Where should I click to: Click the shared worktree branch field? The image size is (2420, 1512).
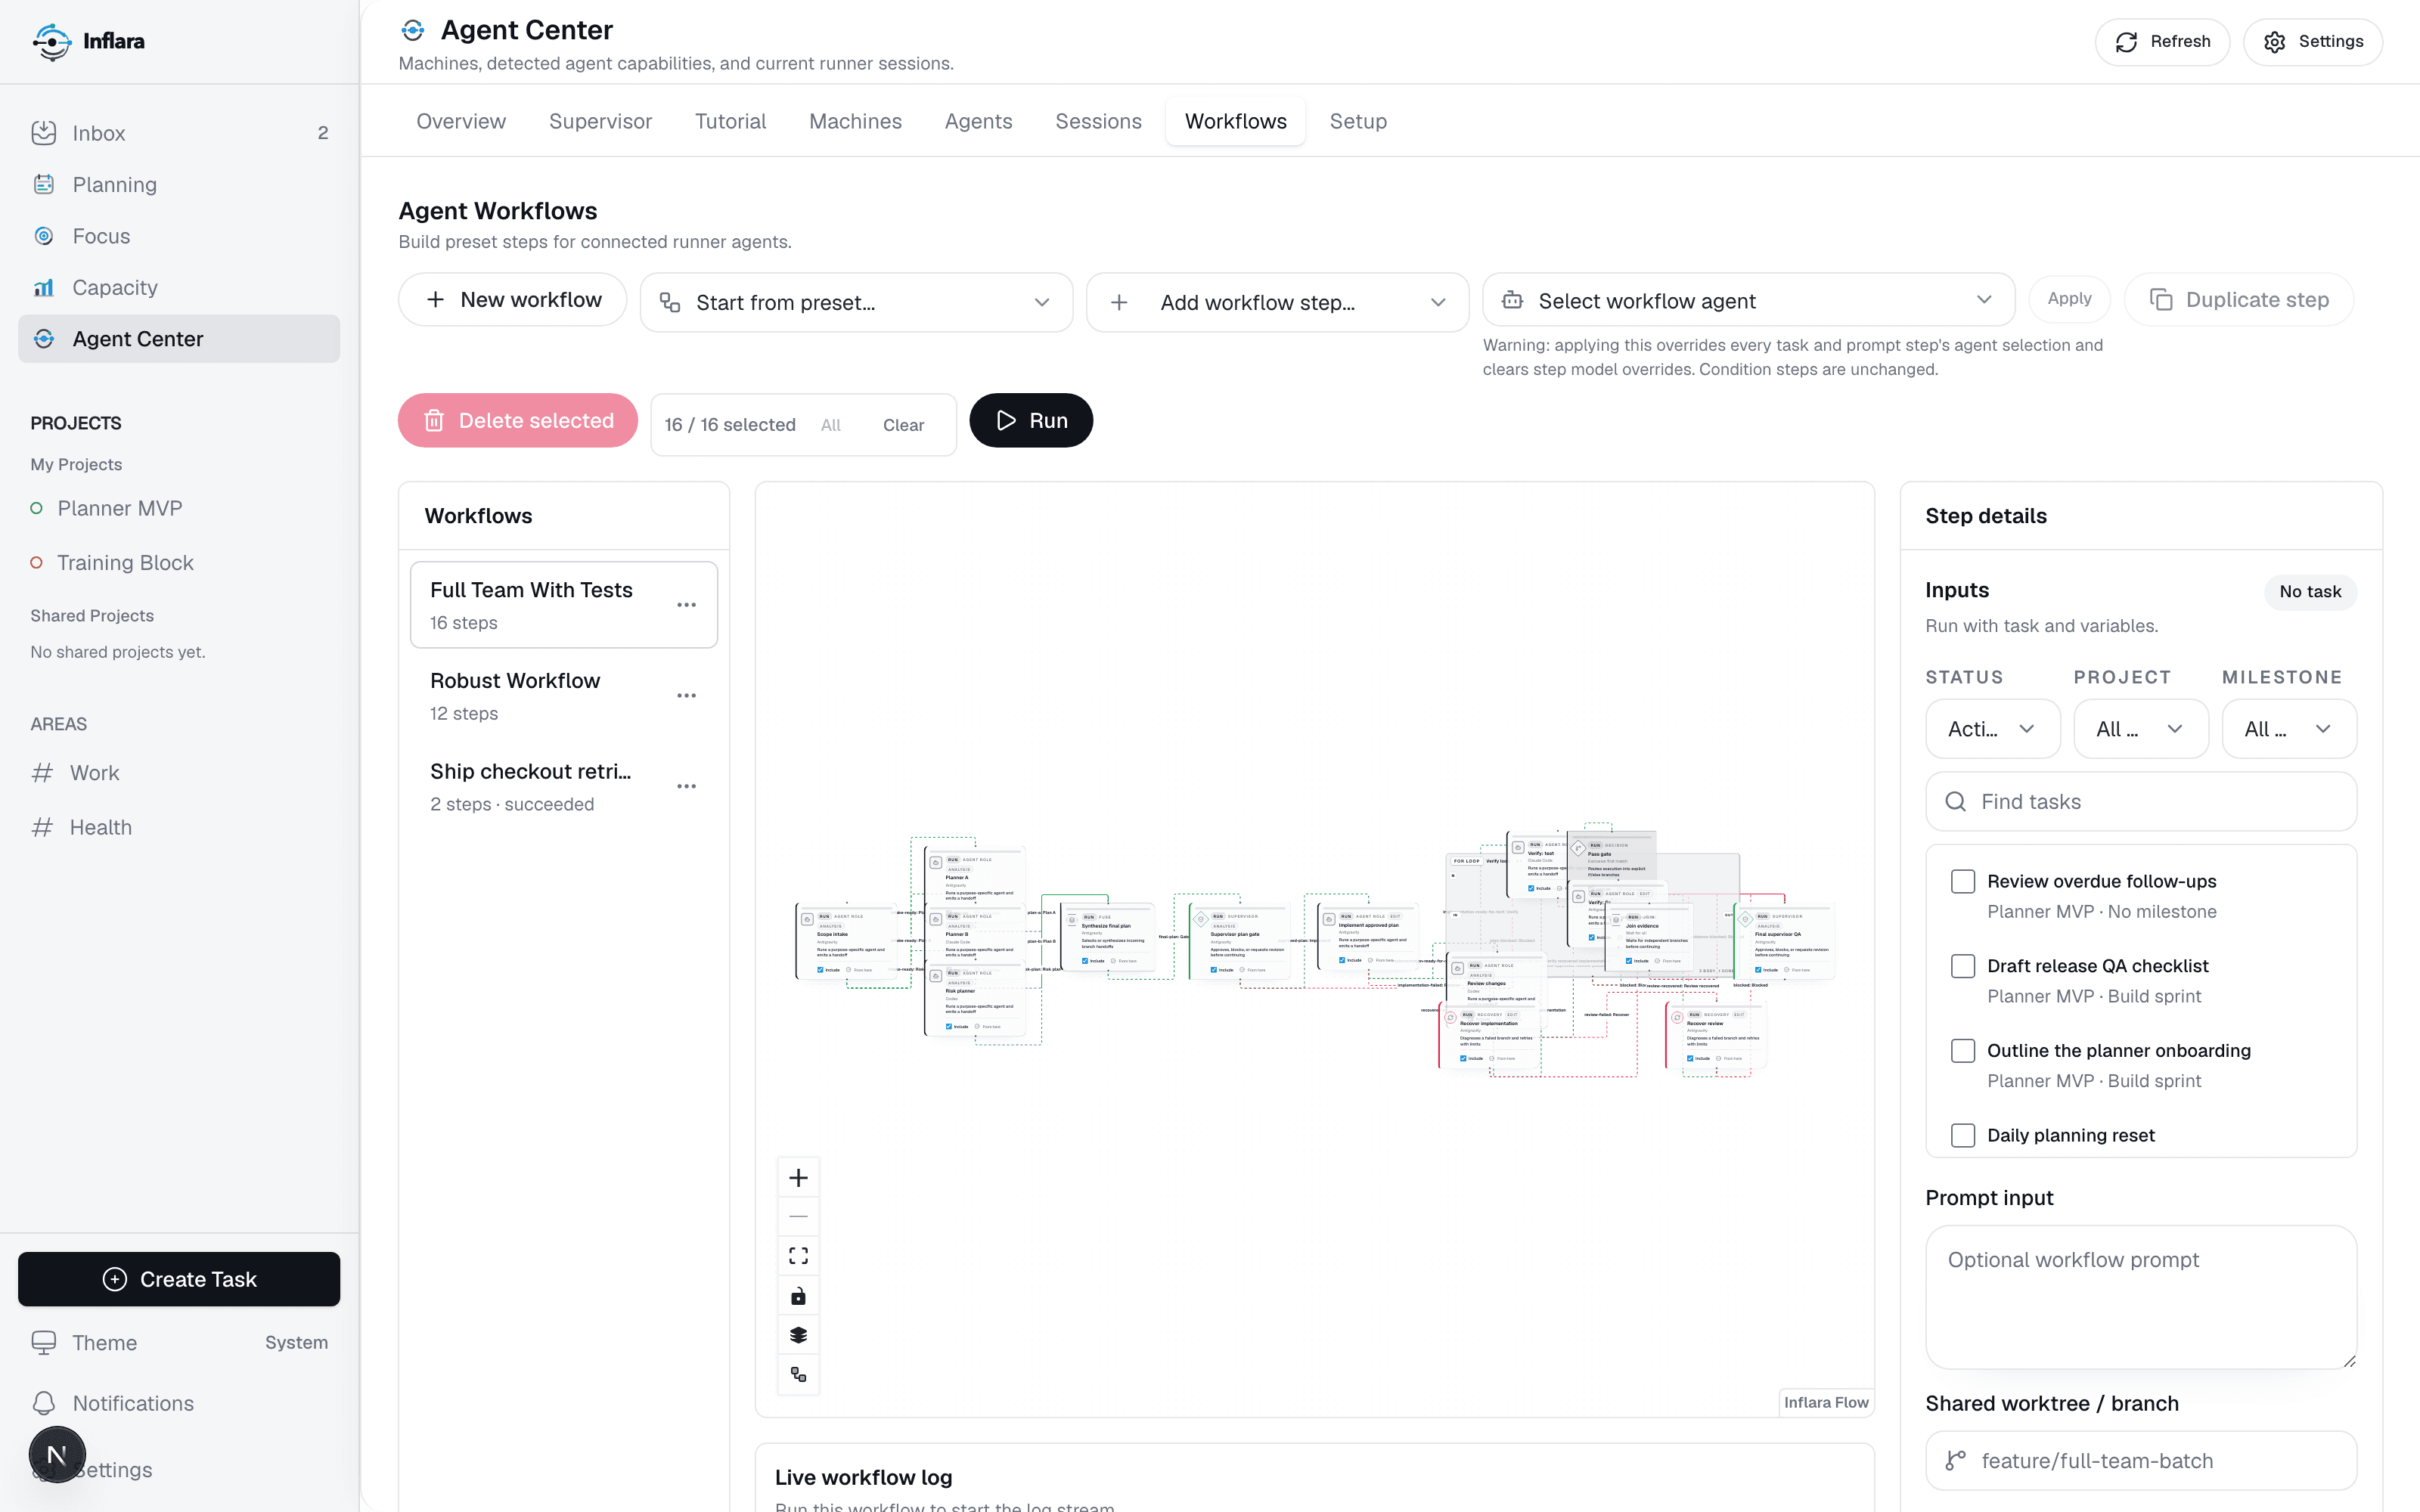pos(2141,1461)
